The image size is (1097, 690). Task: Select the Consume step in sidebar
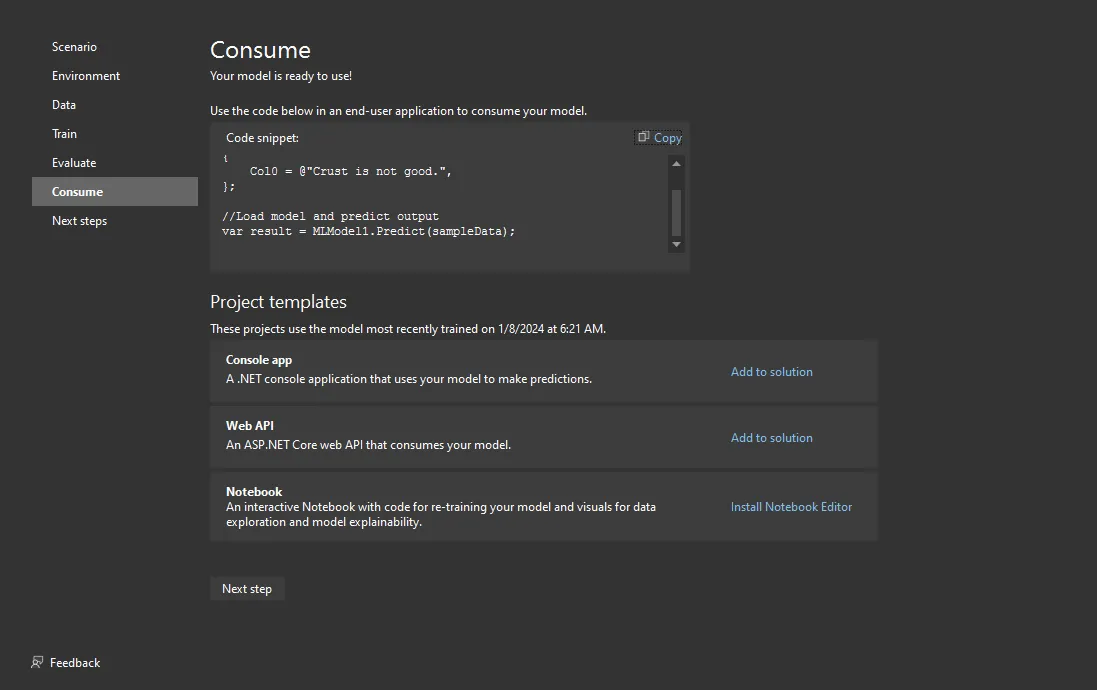pos(77,192)
